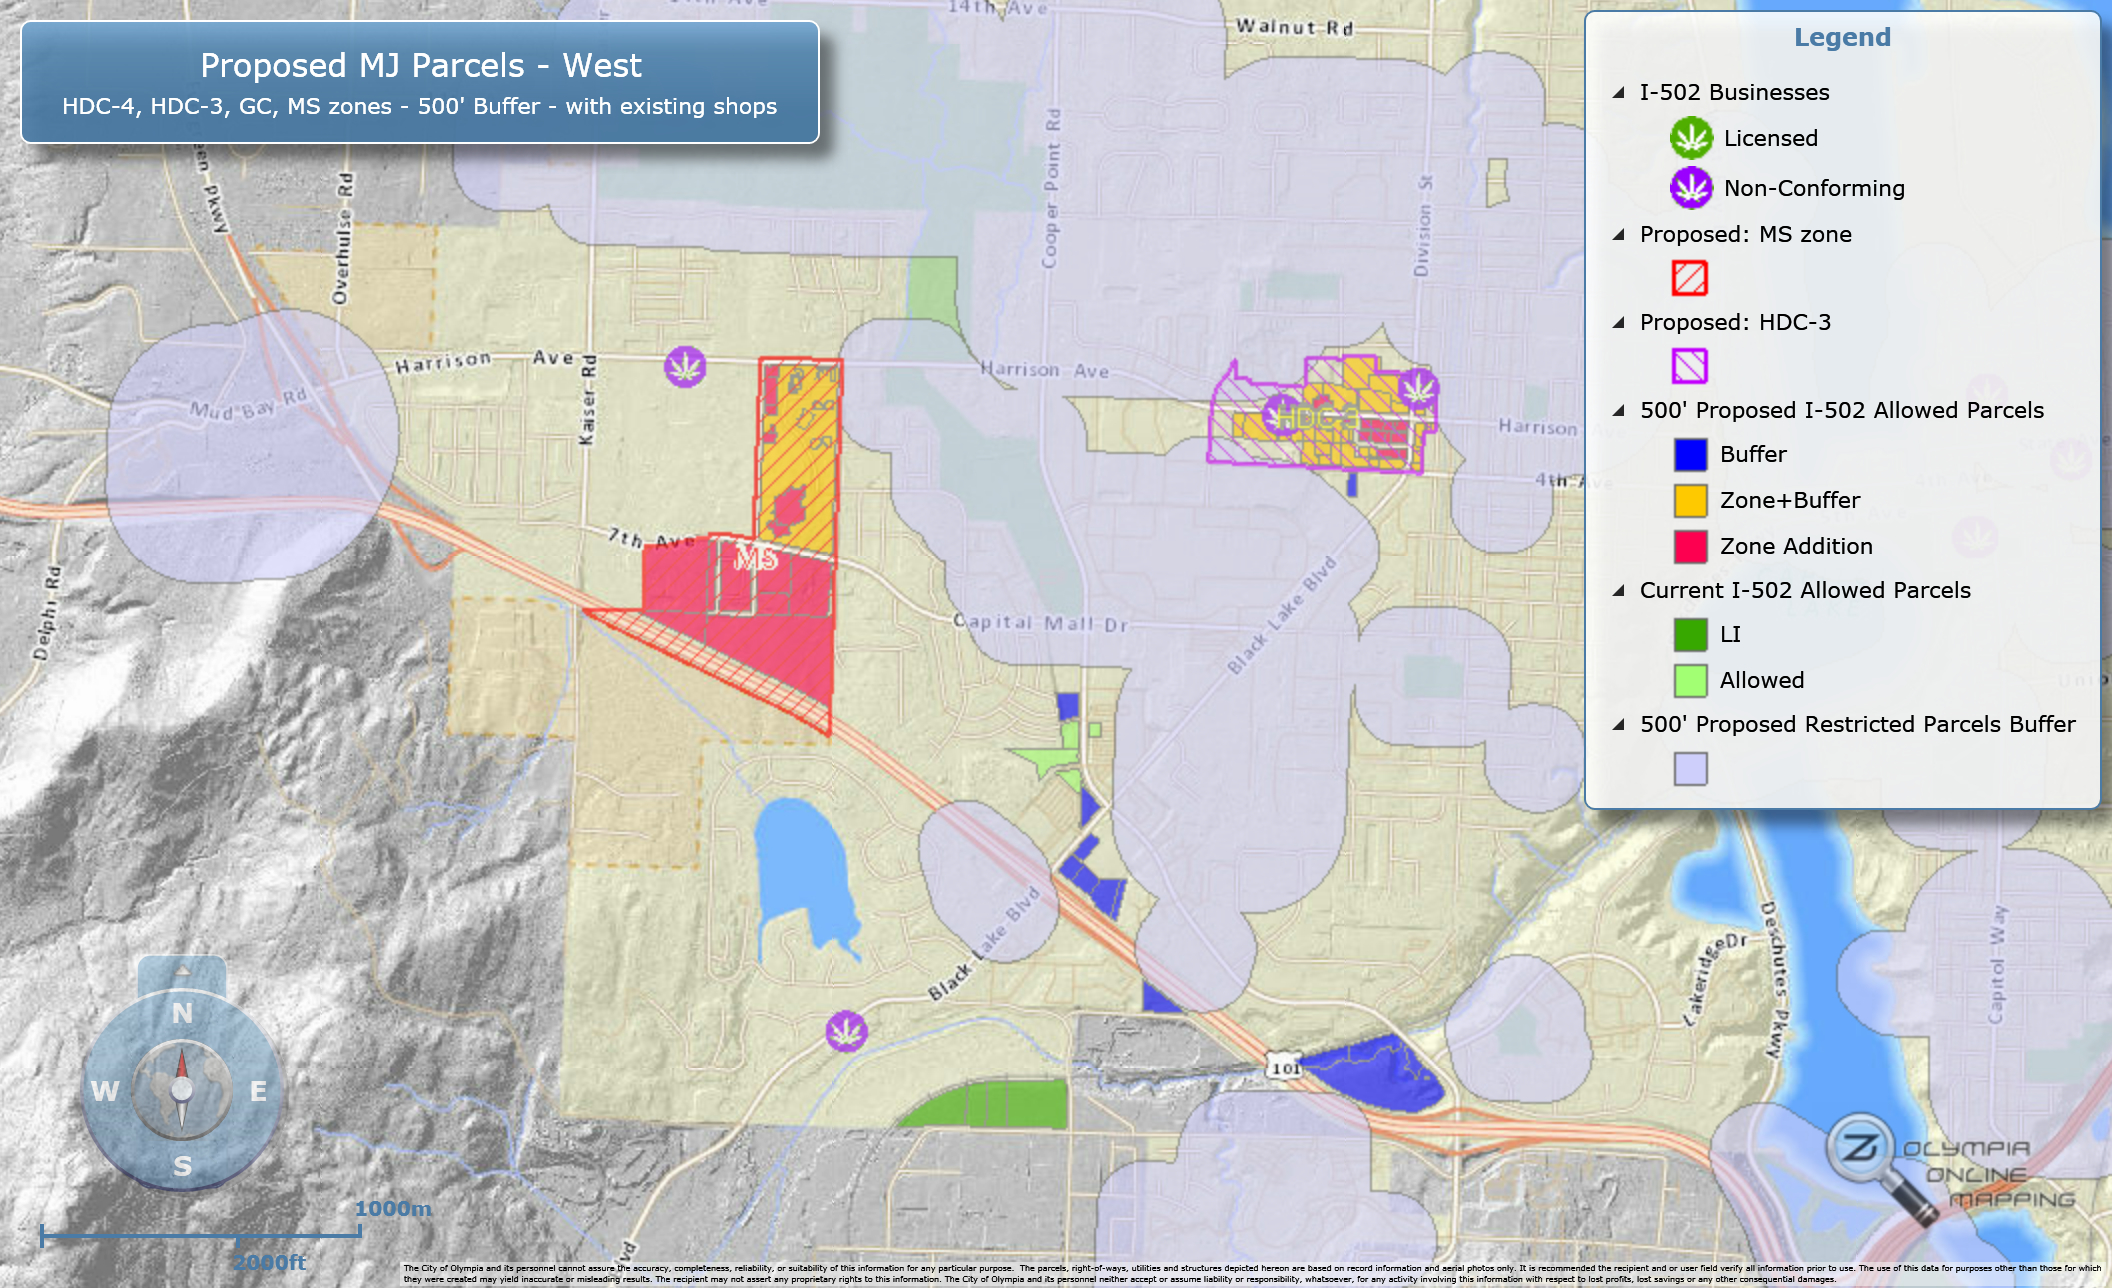Click the Highway 101 shield marker
Screen dimensions: 2112x1288
(1286, 1066)
